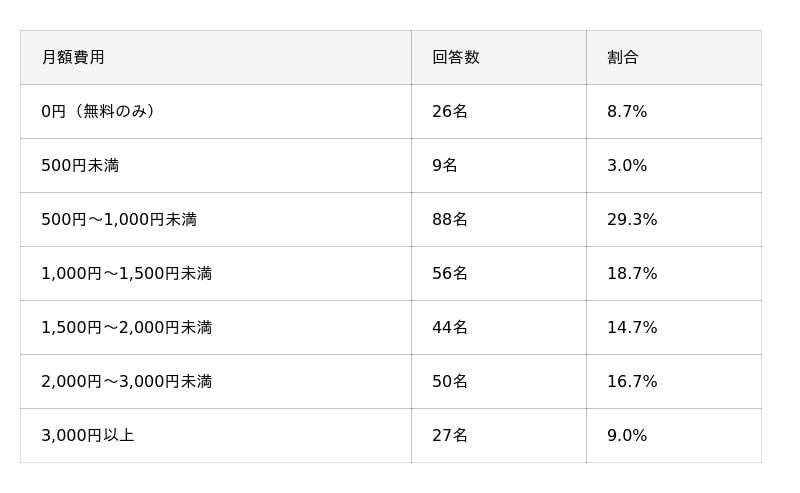The width and height of the screenshot is (800, 493).
Task: Select the 26名 response count cell
Action: 450,111
